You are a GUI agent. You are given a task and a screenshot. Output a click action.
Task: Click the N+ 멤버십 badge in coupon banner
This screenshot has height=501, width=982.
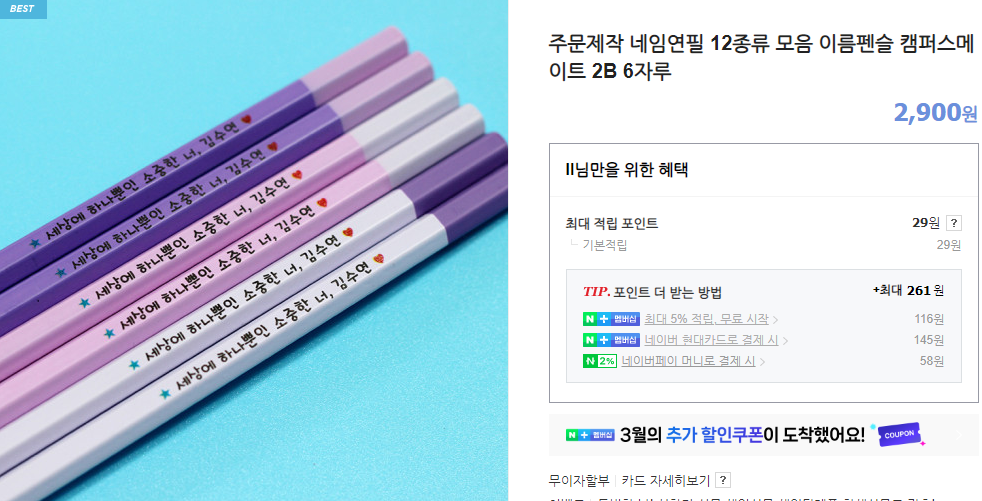[x=591, y=435]
